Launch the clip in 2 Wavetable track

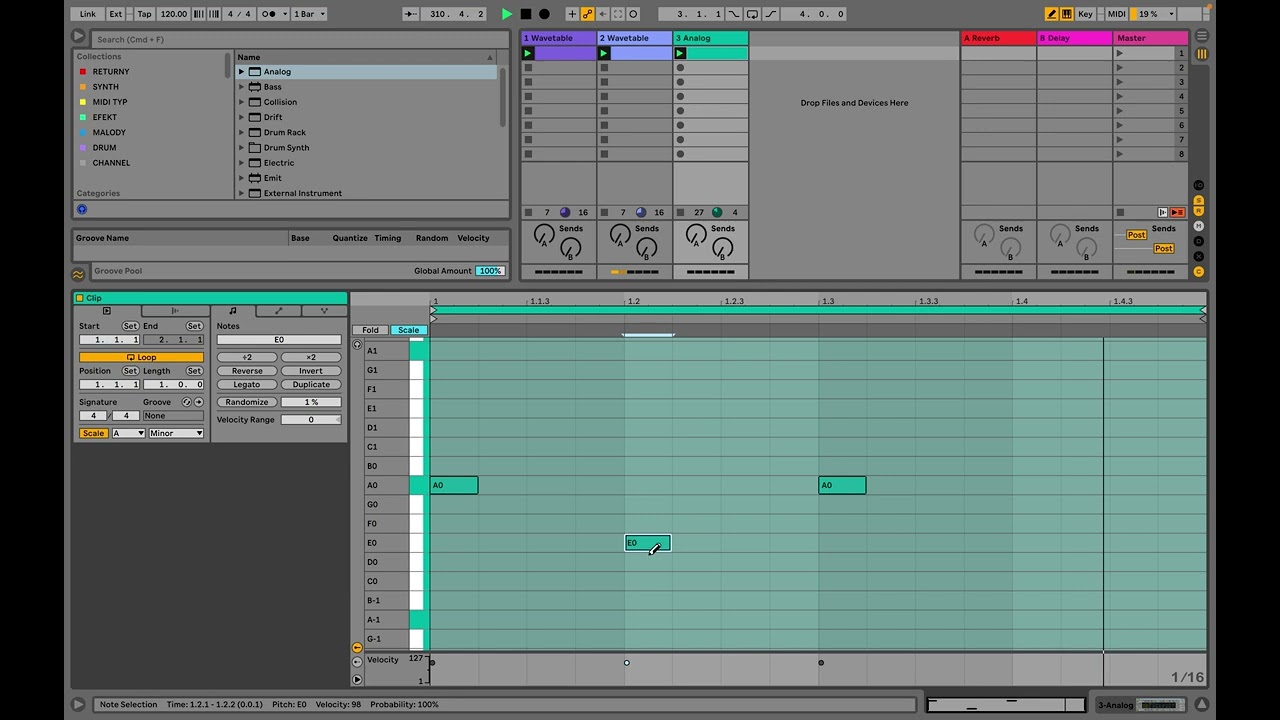603,53
